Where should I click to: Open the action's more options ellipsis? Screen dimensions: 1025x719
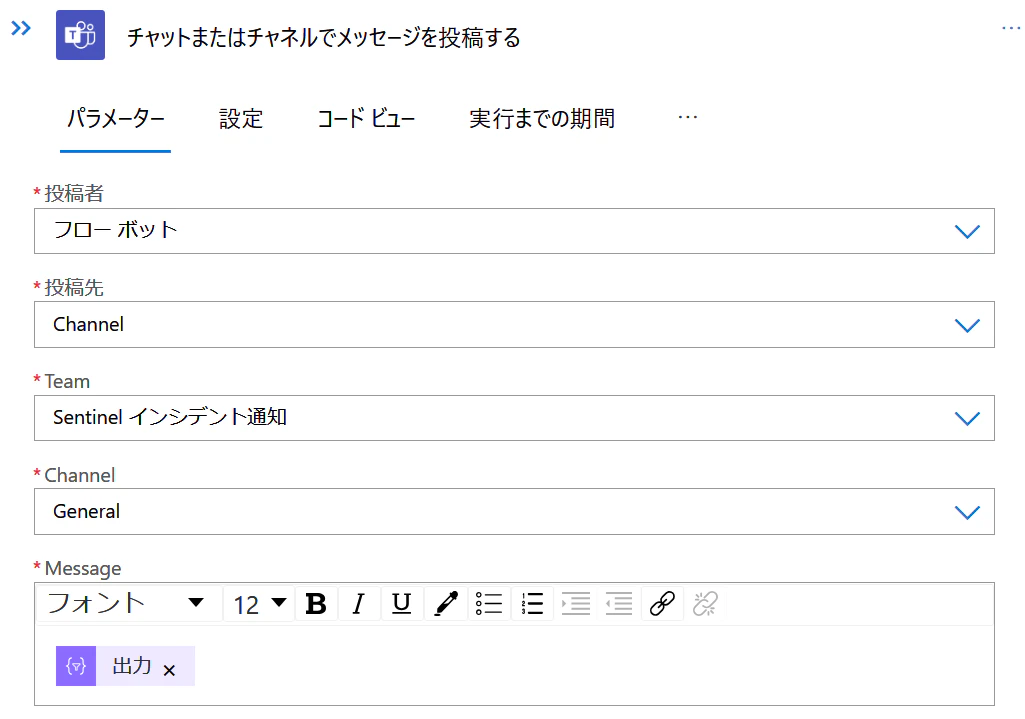pyautogui.click(x=1011, y=28)
